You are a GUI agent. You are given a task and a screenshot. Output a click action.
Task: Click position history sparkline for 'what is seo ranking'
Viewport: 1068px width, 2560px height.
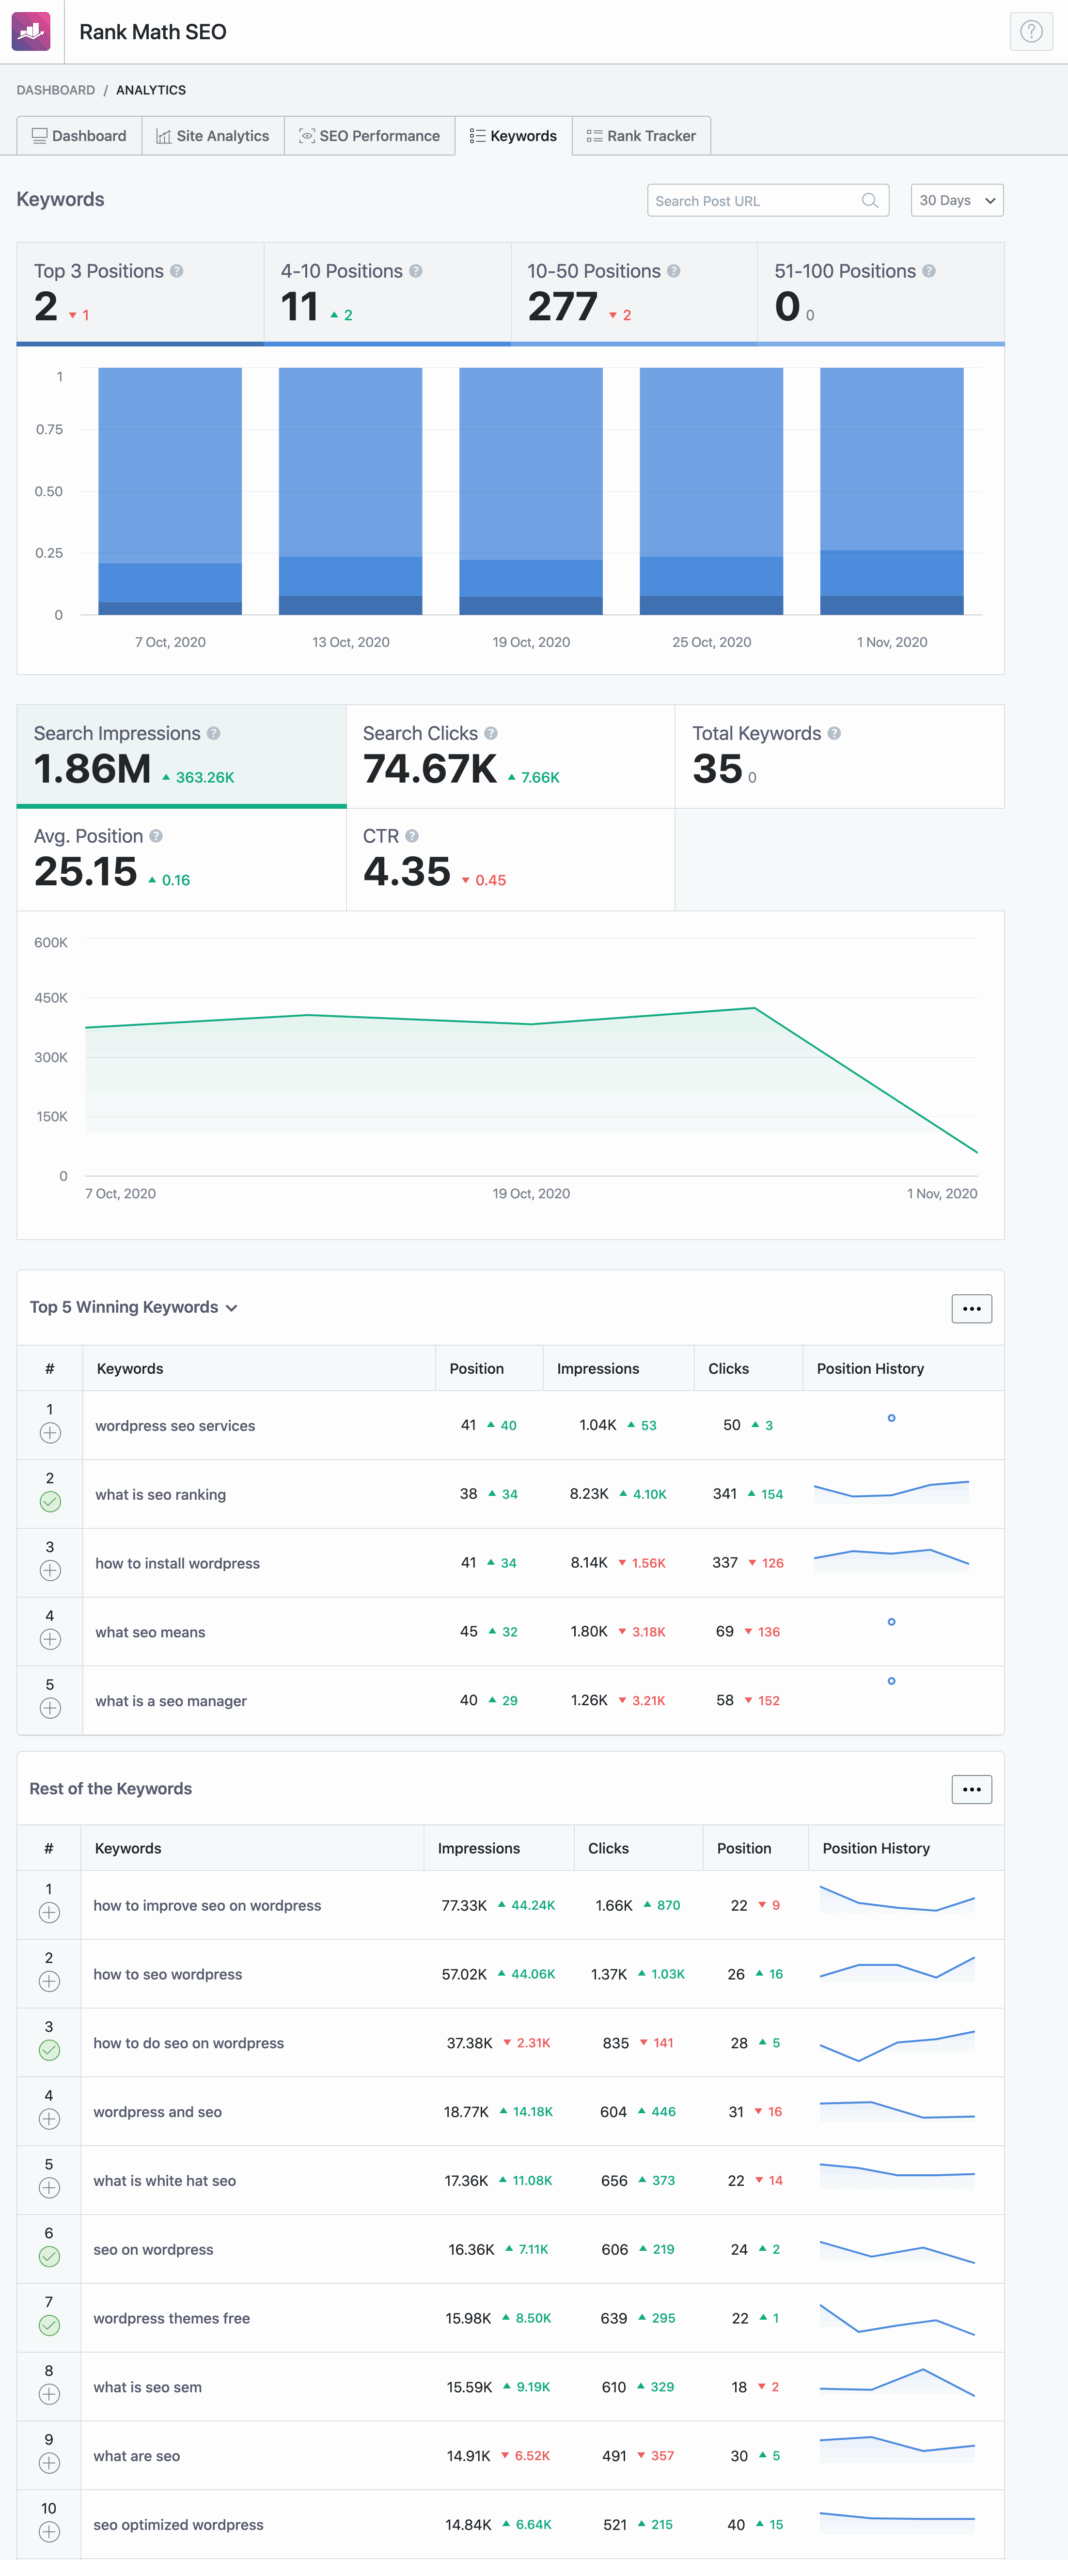point(891,1492)
